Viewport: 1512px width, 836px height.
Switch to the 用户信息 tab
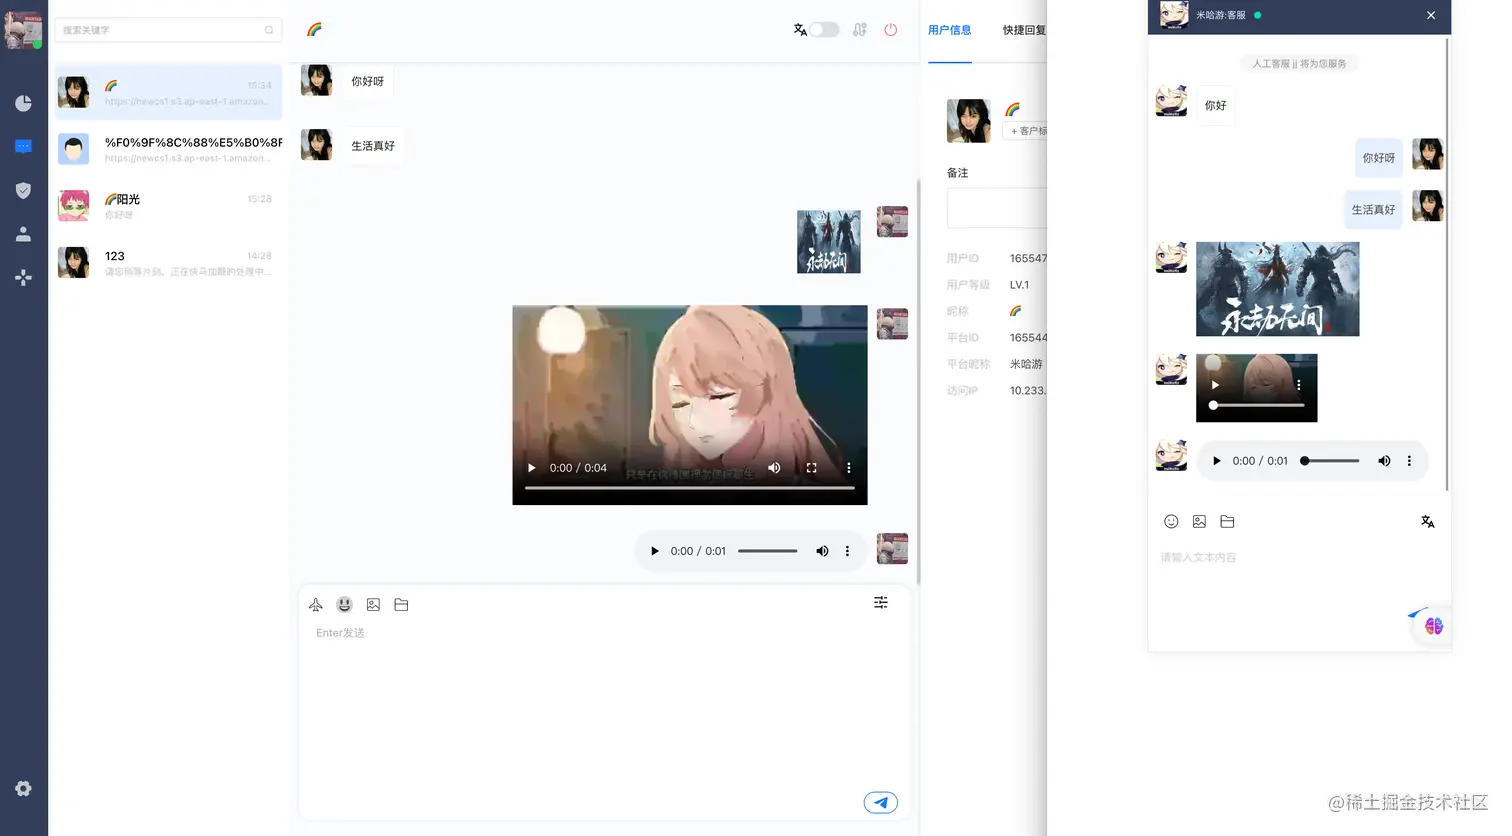coord(950,30)
